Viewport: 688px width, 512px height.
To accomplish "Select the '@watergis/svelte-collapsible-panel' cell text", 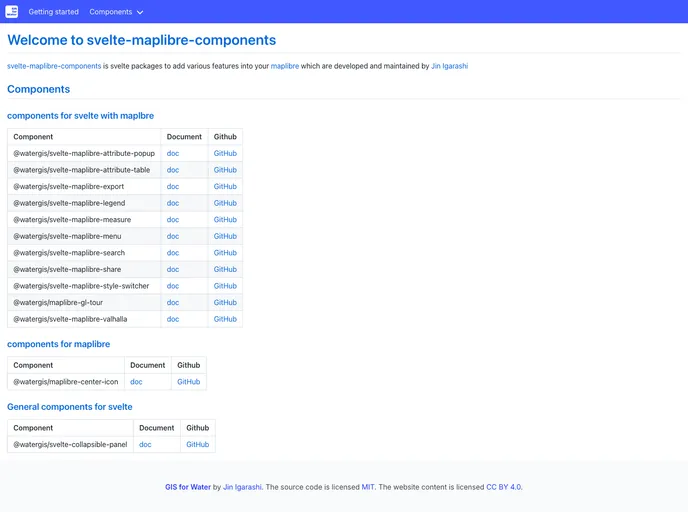I will (x=70, y=444).
